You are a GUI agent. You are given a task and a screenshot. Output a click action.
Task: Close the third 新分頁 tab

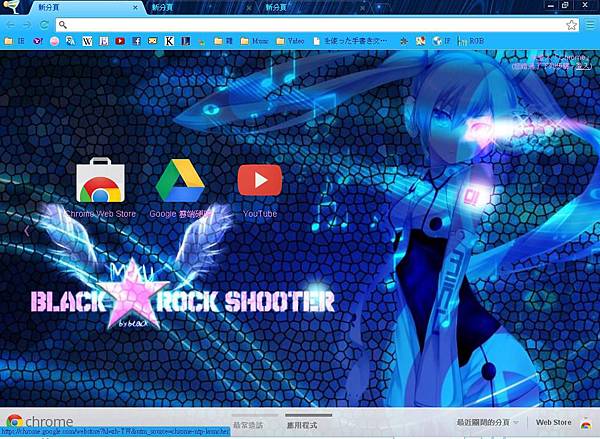coord(362,7)
